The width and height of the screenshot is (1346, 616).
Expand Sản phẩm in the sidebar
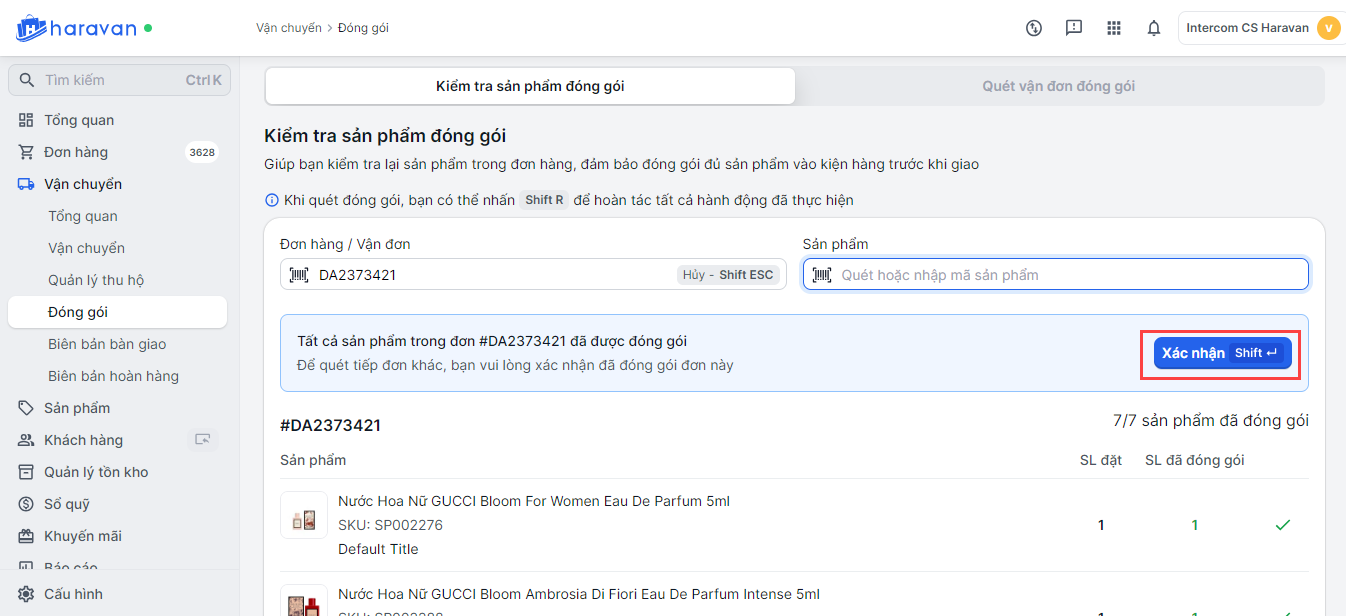pyautogui.click(x=77, y=408)
